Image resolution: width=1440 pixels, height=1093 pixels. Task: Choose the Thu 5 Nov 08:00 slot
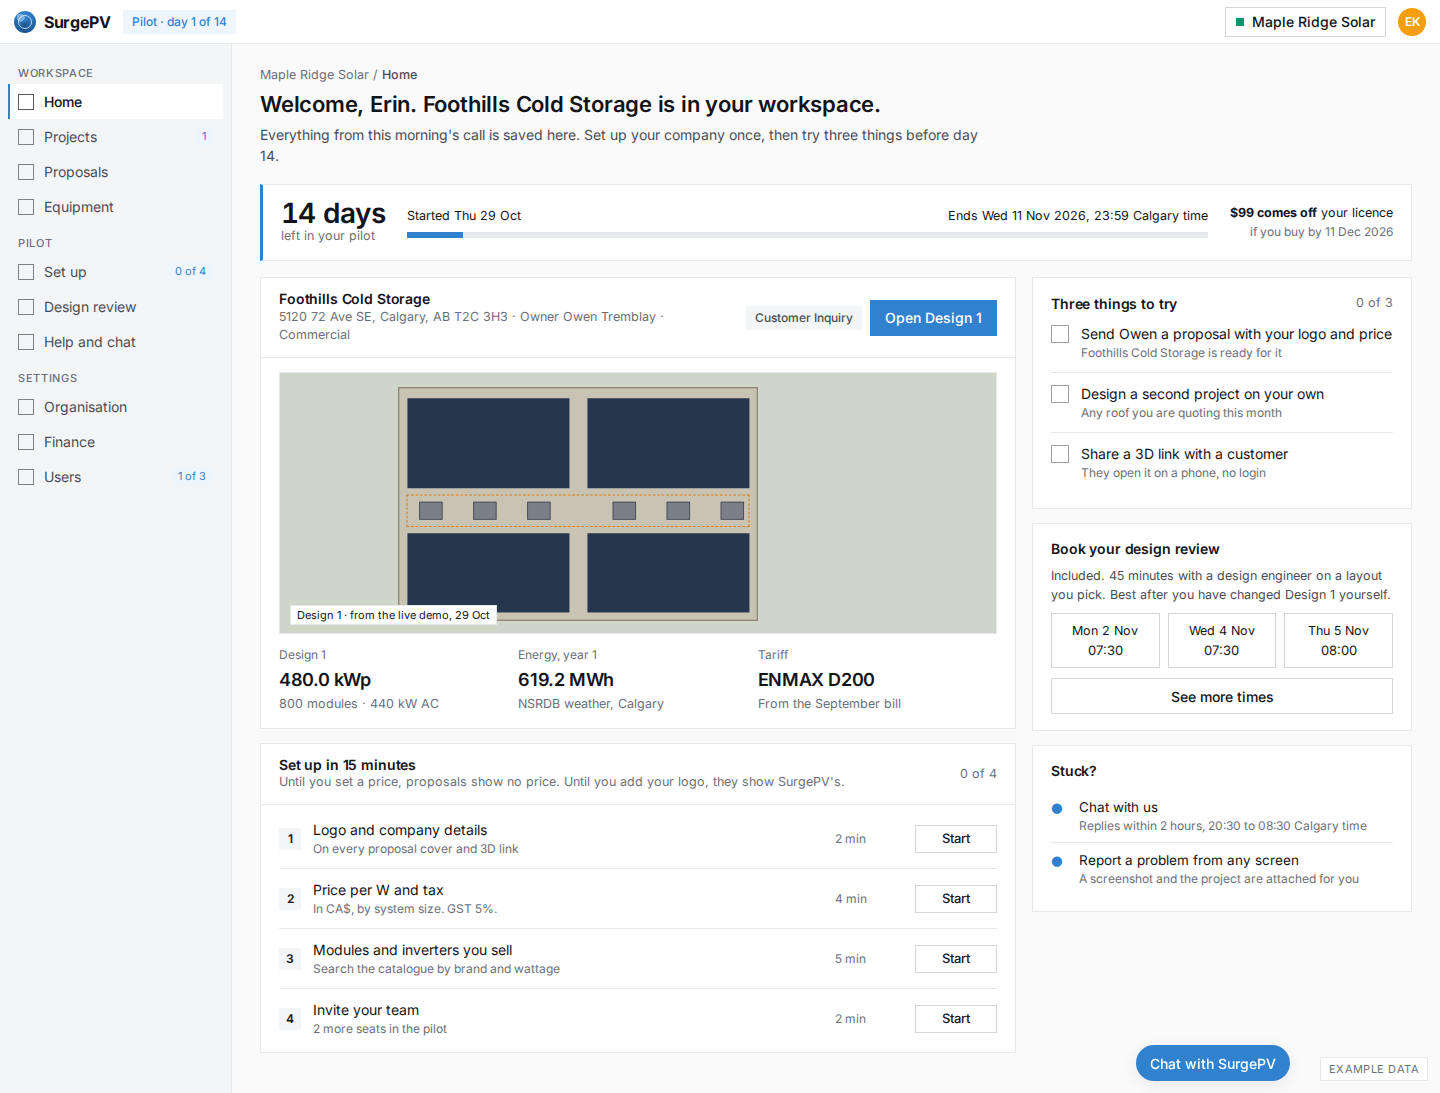pyautogui.click(x=1339, y=640)
